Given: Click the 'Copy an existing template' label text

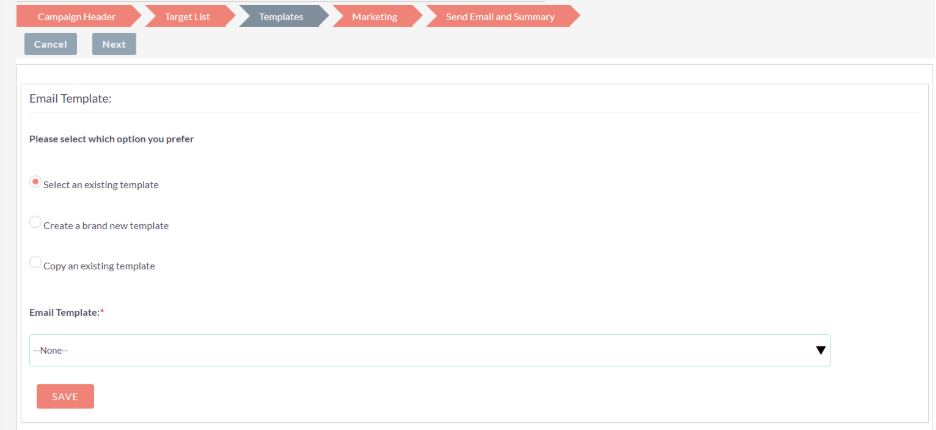Looking at the screenshot, I should (x=99, y=266).
